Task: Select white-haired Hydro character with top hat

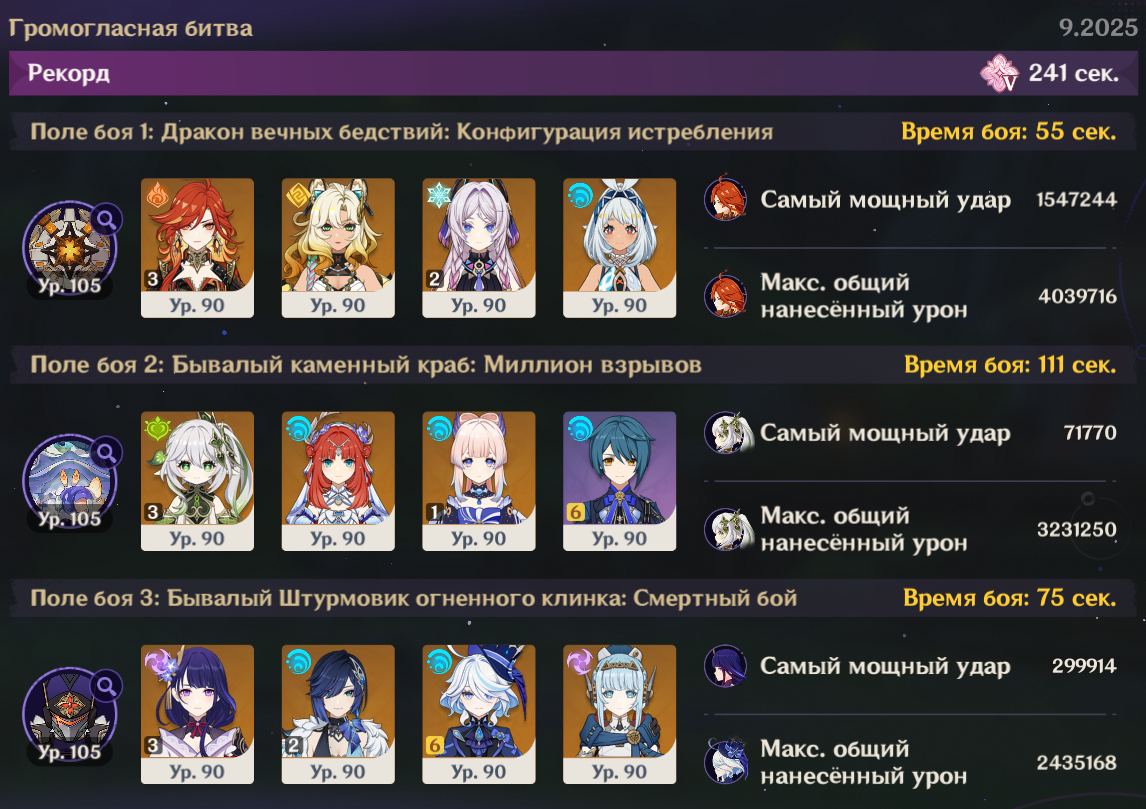Action: (x=479, y=714)
